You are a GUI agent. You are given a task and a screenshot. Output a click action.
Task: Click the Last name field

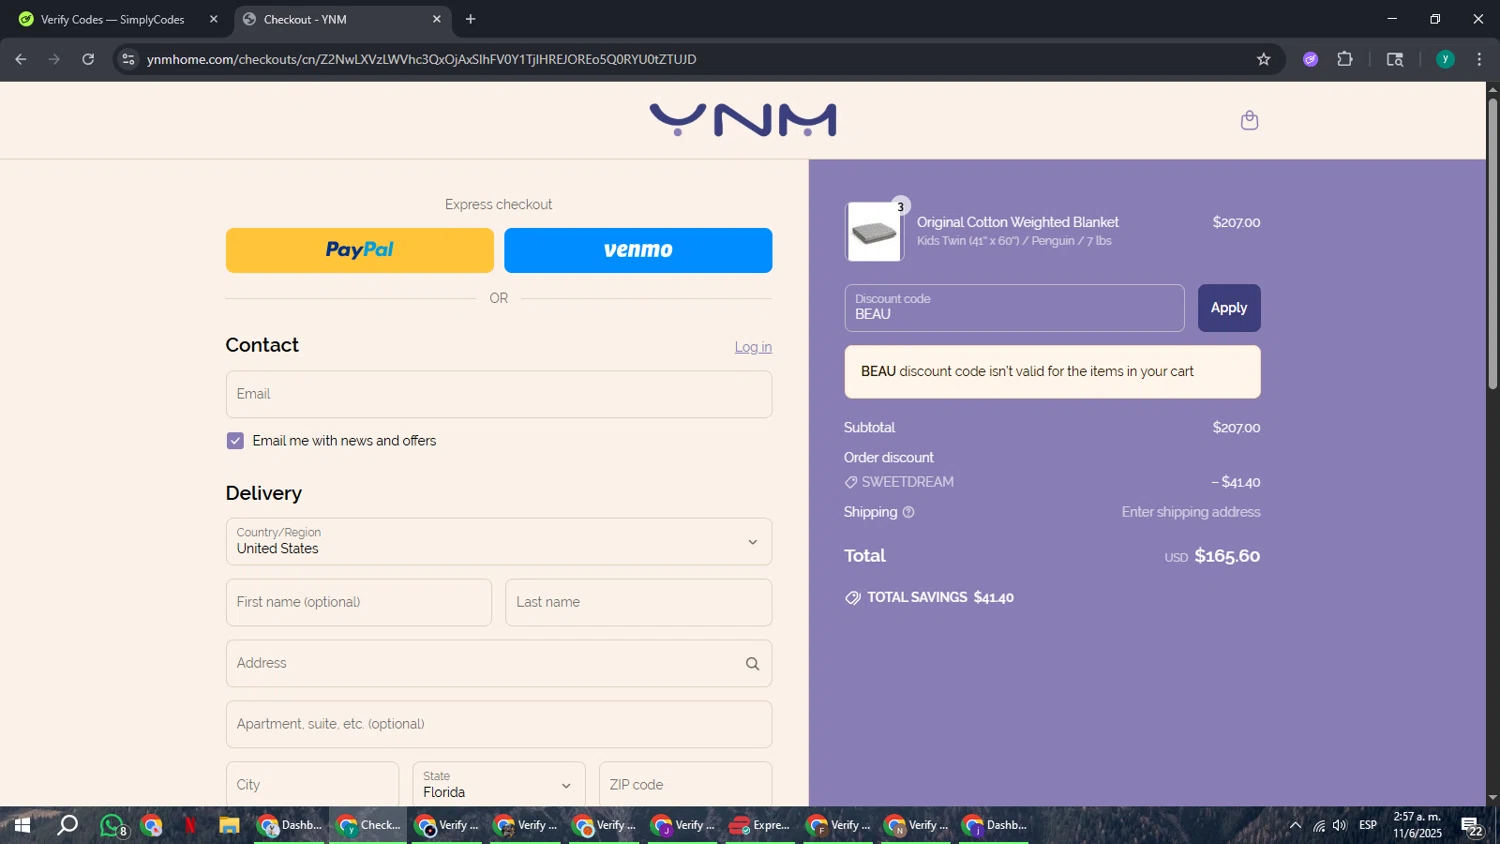[638, 602]
